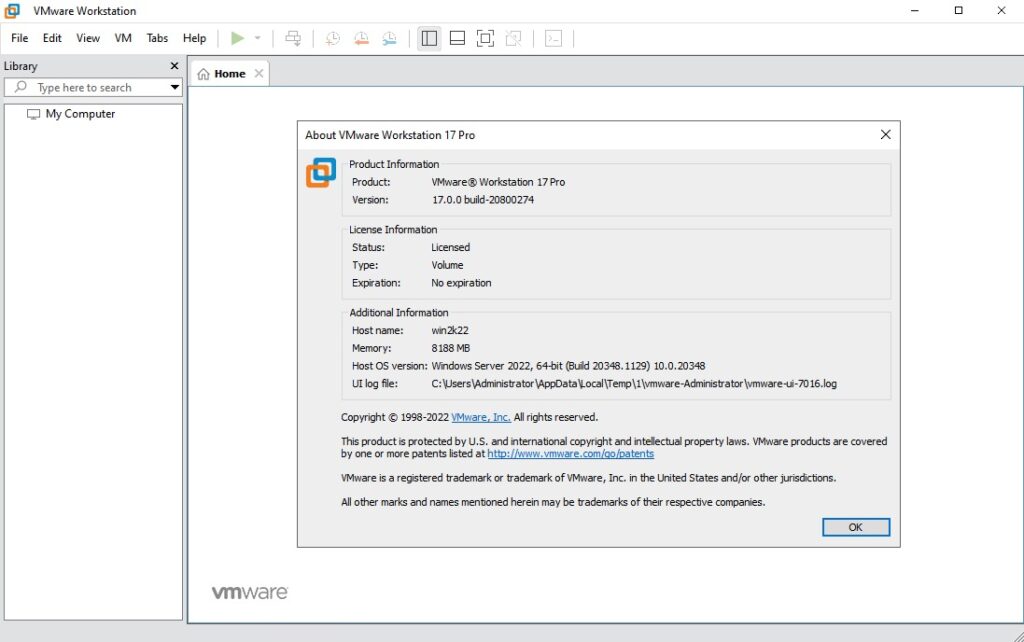Click Revert to snapshot toolbar icon
1024x642 pixels.
tap(361, 39)
